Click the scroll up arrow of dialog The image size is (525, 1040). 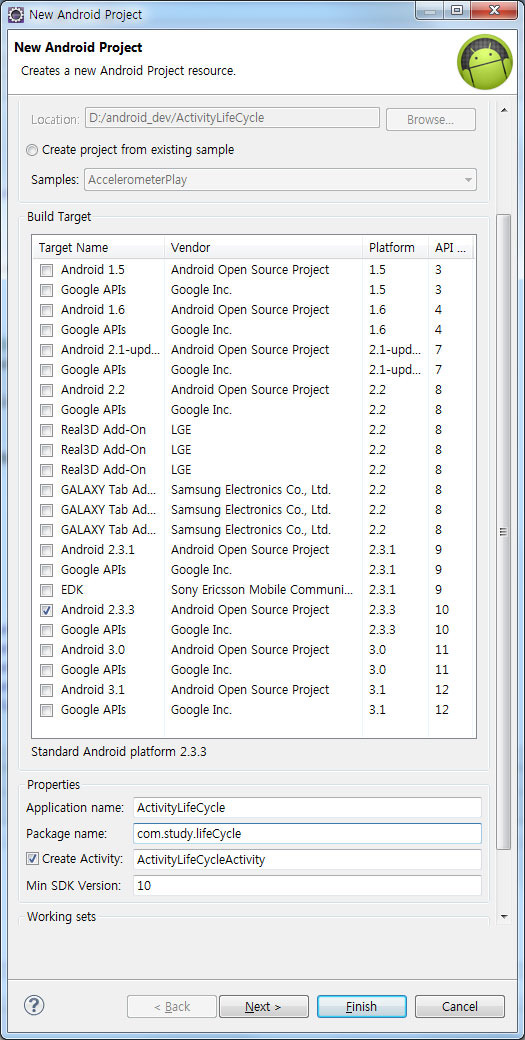pos(504,110)
